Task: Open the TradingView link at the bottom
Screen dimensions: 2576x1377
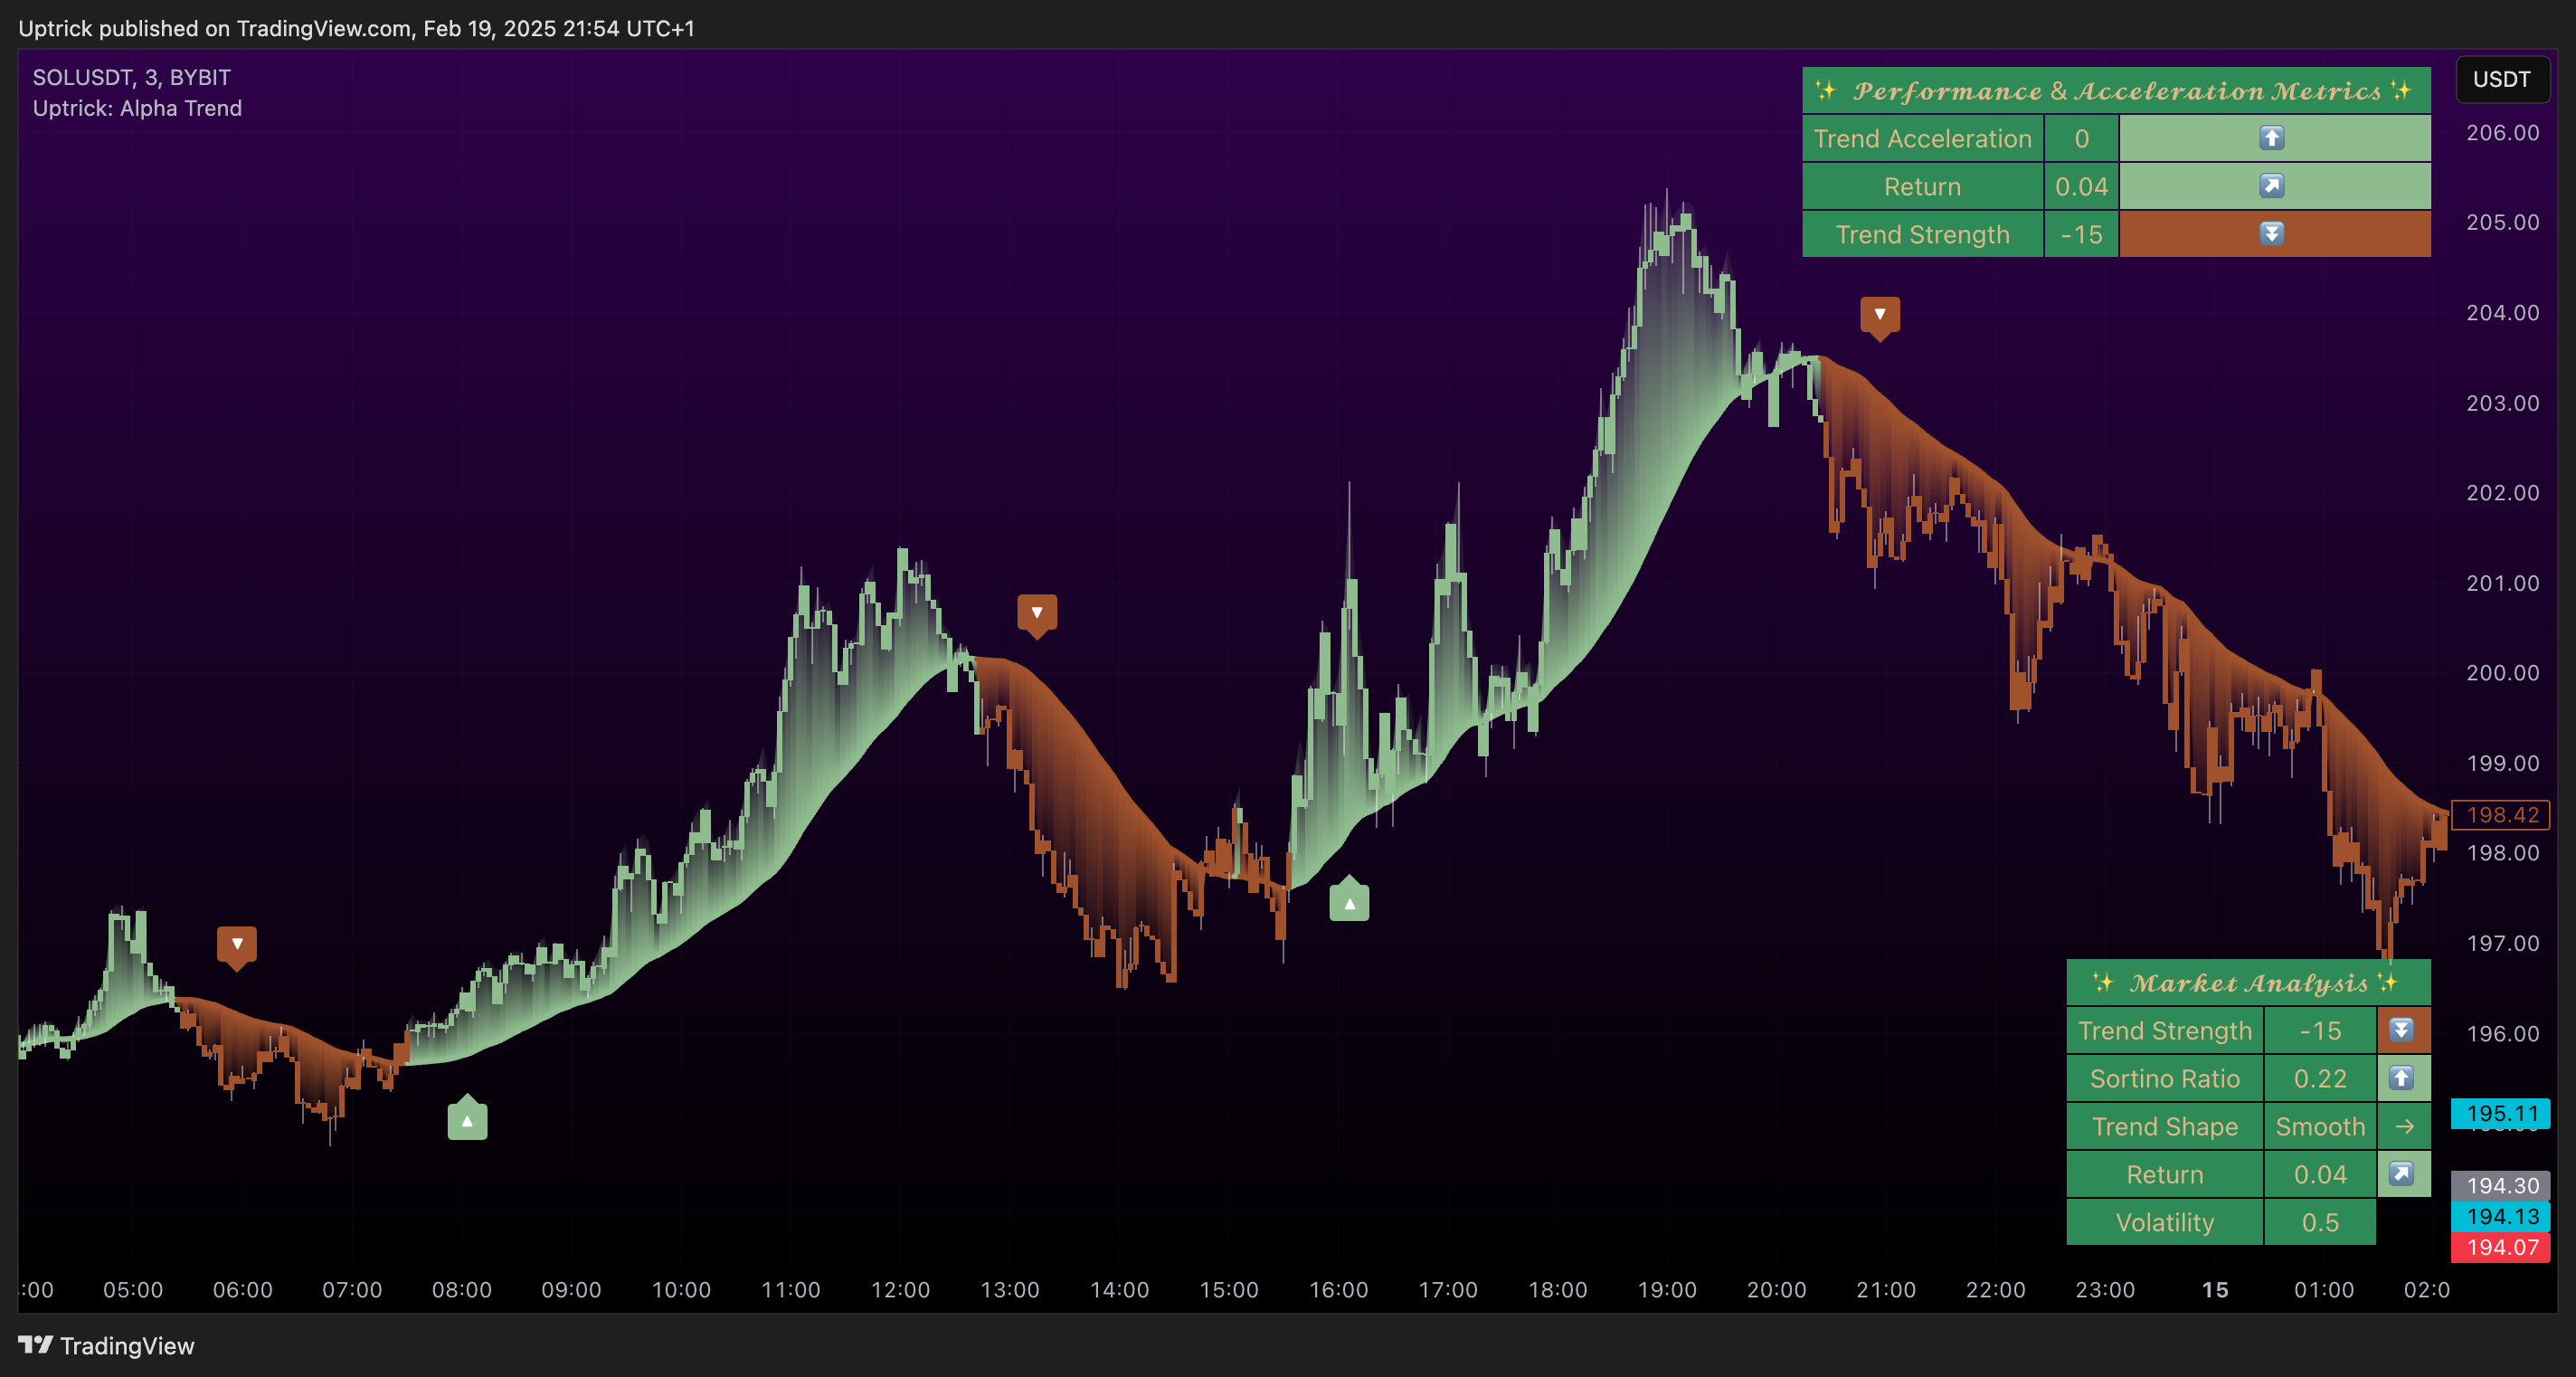Action: pyautogui.click(x=106, y=1345)
